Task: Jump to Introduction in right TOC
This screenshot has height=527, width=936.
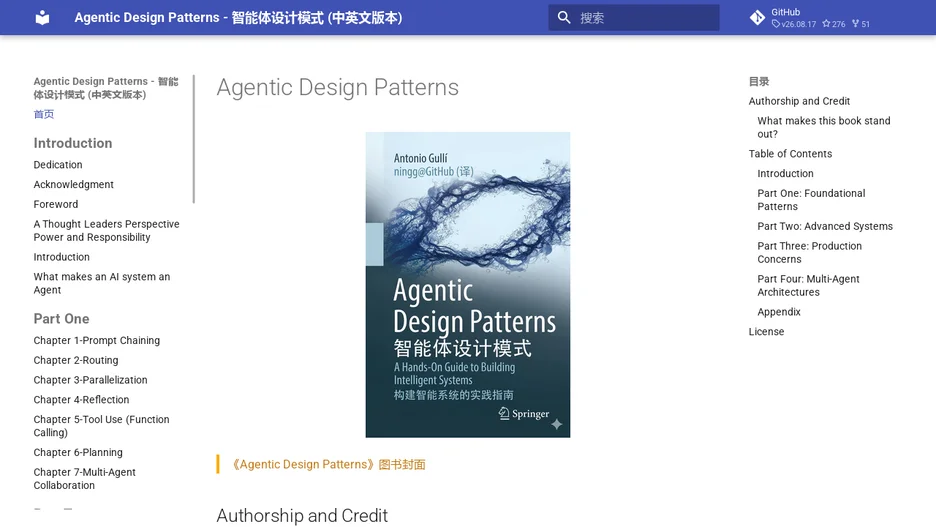Action: 785,173
